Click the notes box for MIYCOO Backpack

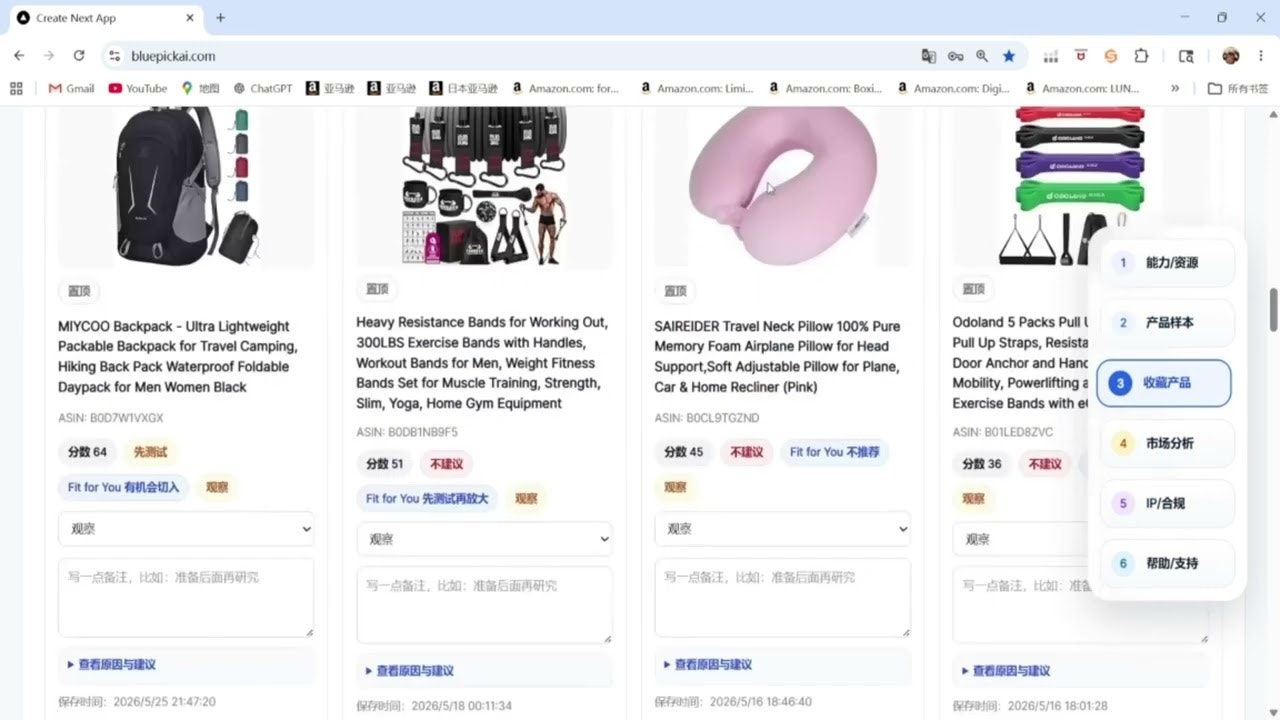tap(186, 597)
